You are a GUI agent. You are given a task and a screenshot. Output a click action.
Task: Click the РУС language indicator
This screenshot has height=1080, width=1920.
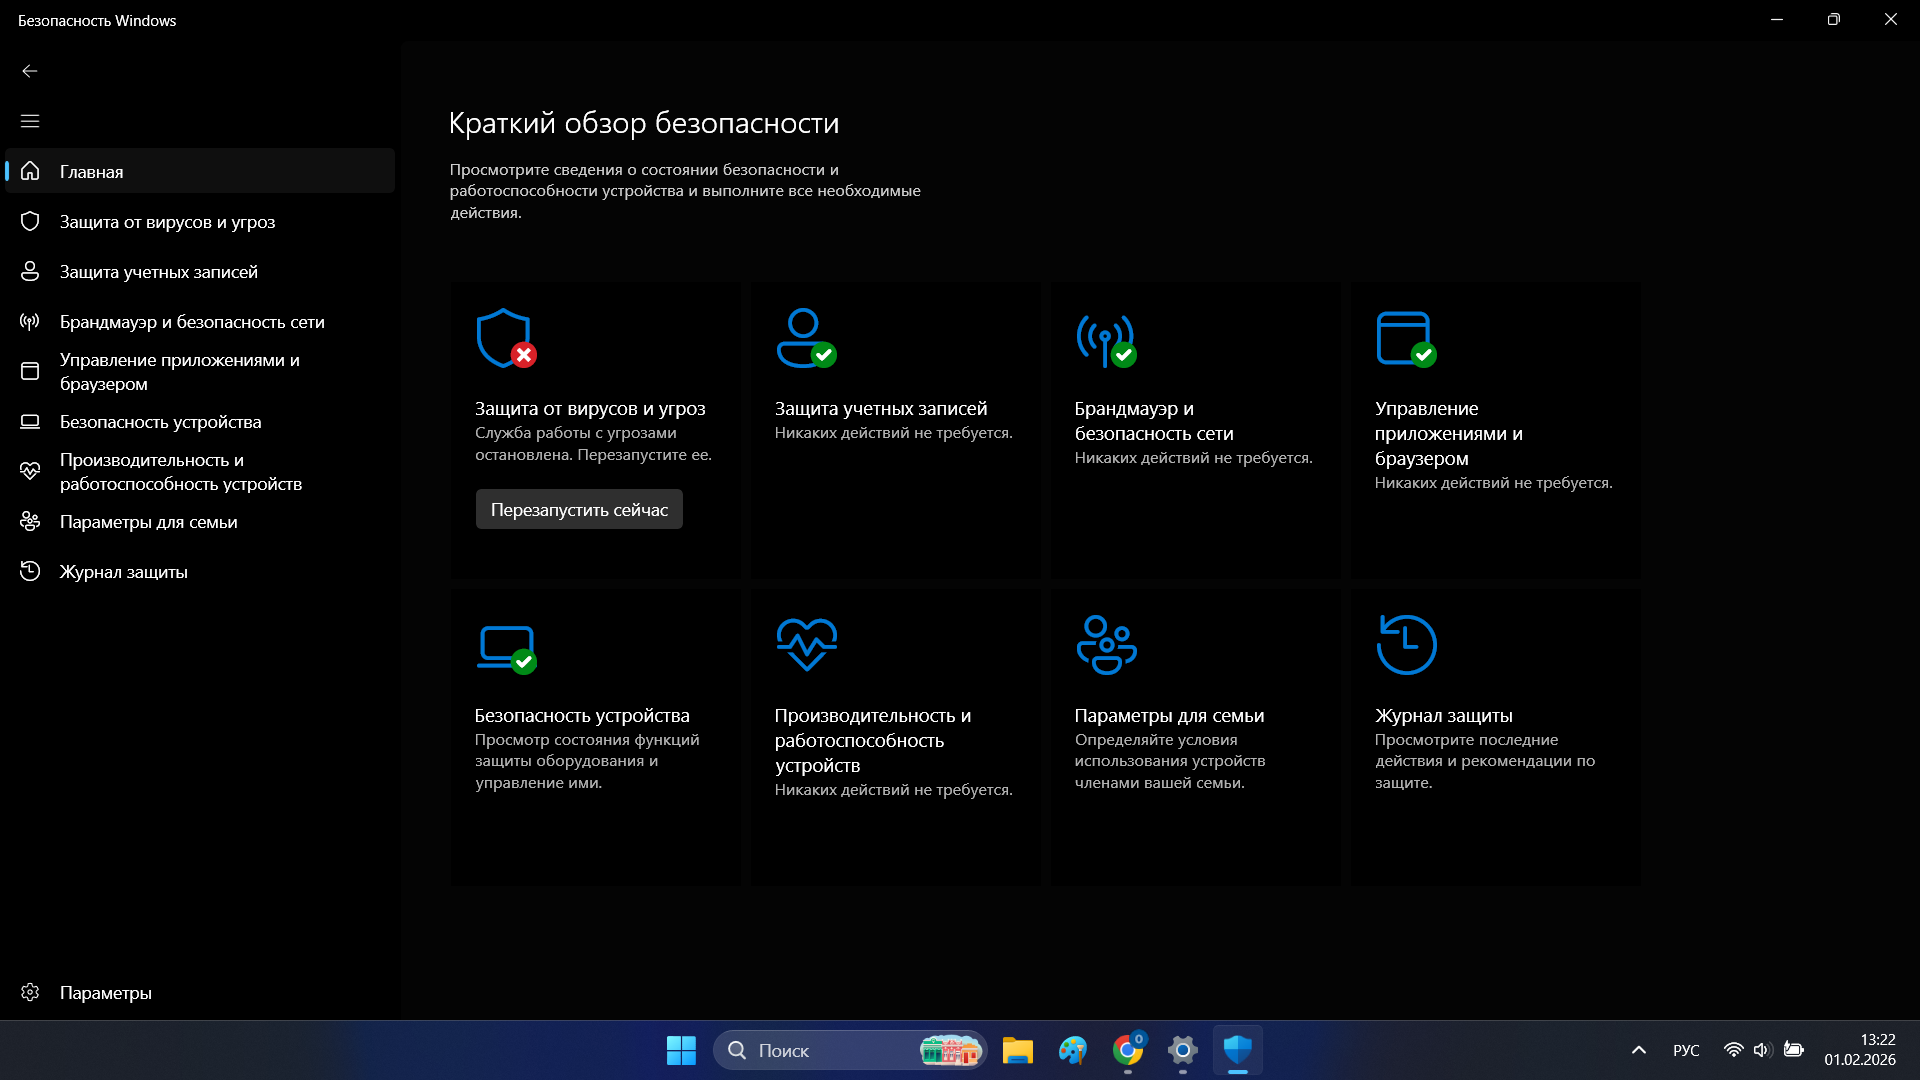click(1686, 1050)
